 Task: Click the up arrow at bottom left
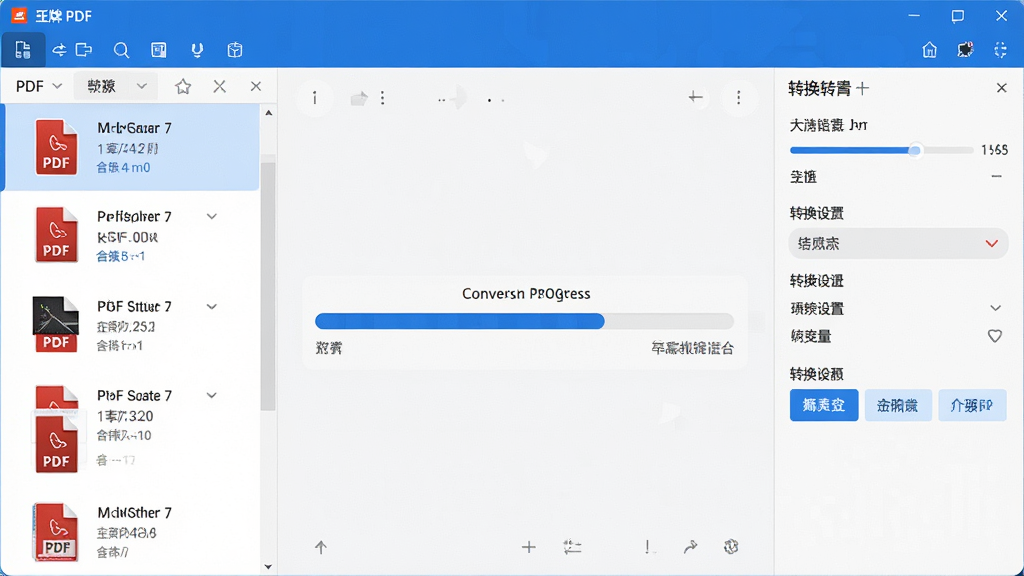(x=321, y=547)
